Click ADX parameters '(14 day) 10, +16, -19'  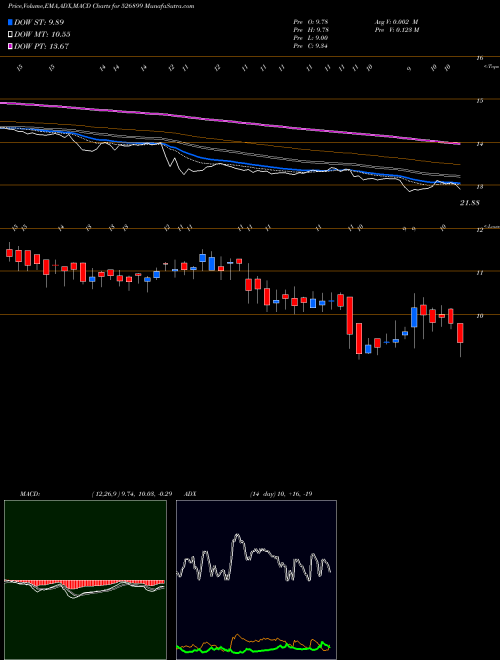pyautogui.click(x=281, y=494)
